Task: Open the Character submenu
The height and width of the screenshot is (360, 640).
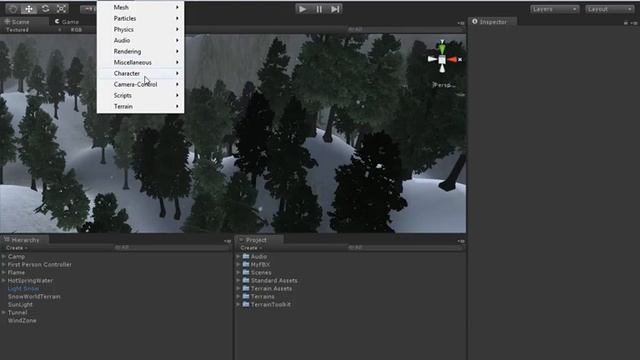Action: [x=140, y=73]
